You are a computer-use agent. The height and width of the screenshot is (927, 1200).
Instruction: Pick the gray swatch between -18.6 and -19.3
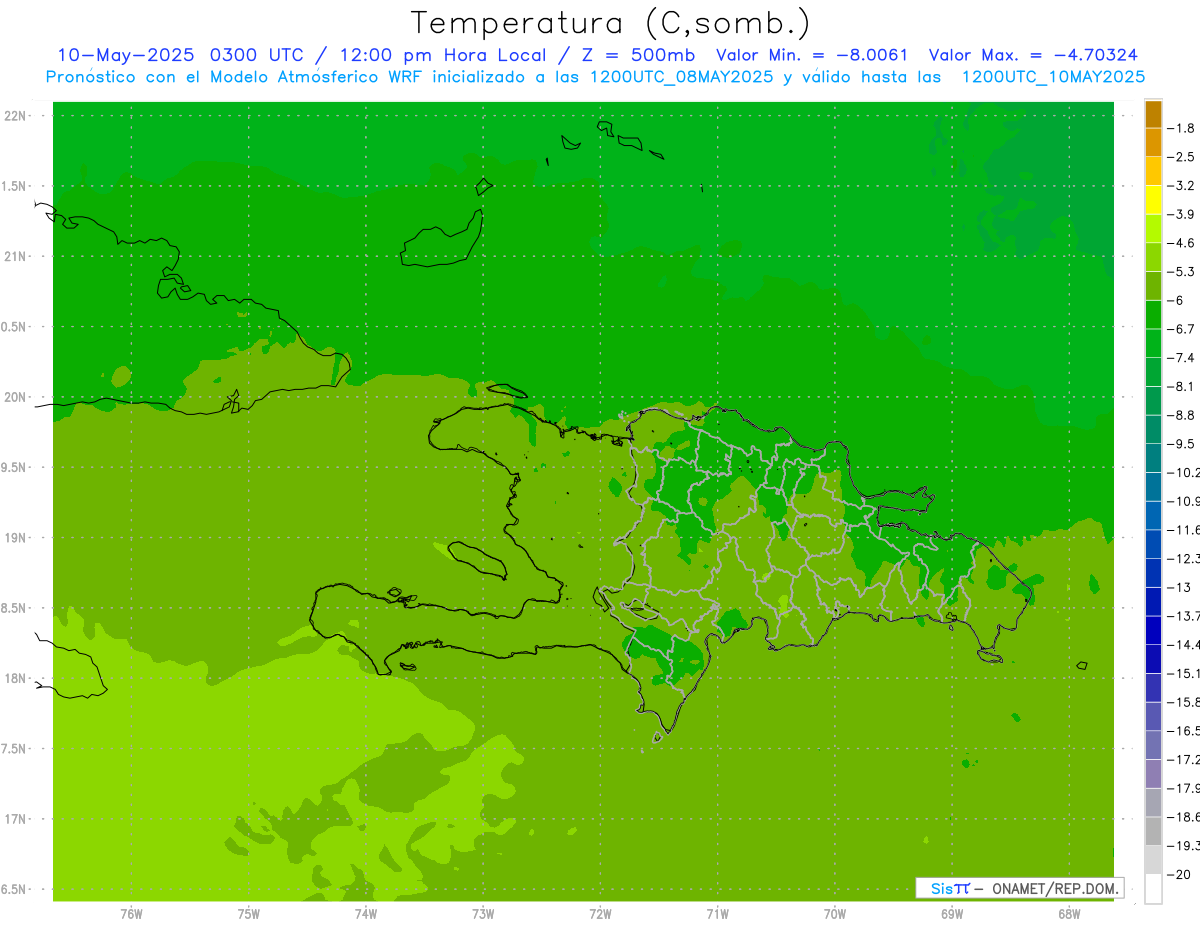click(x=1153, y=832)
